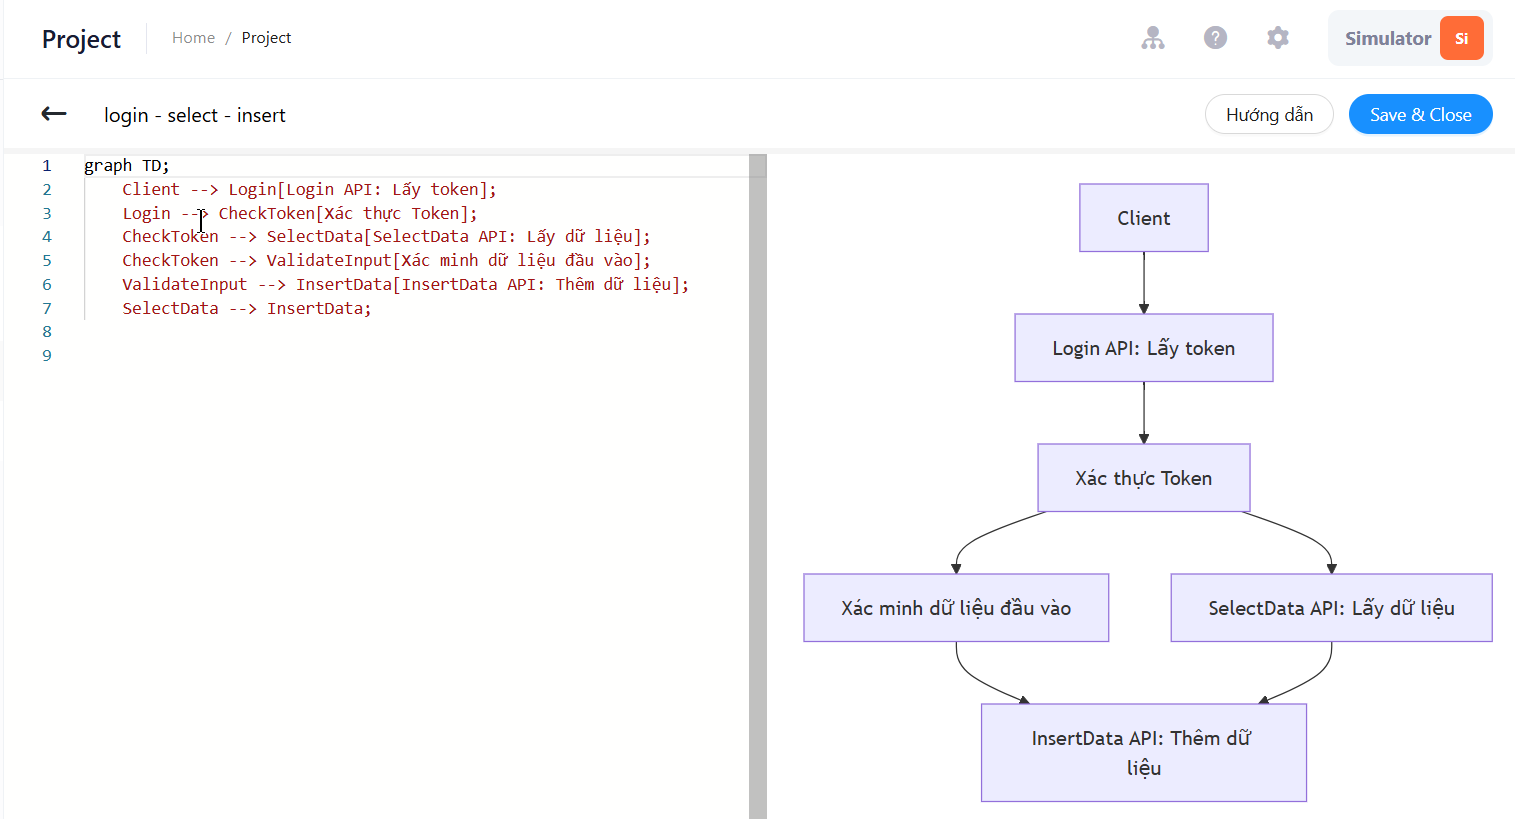Open the Simulator account menu
This screenshot has width=1515, height=819.
coord(1410,38)
